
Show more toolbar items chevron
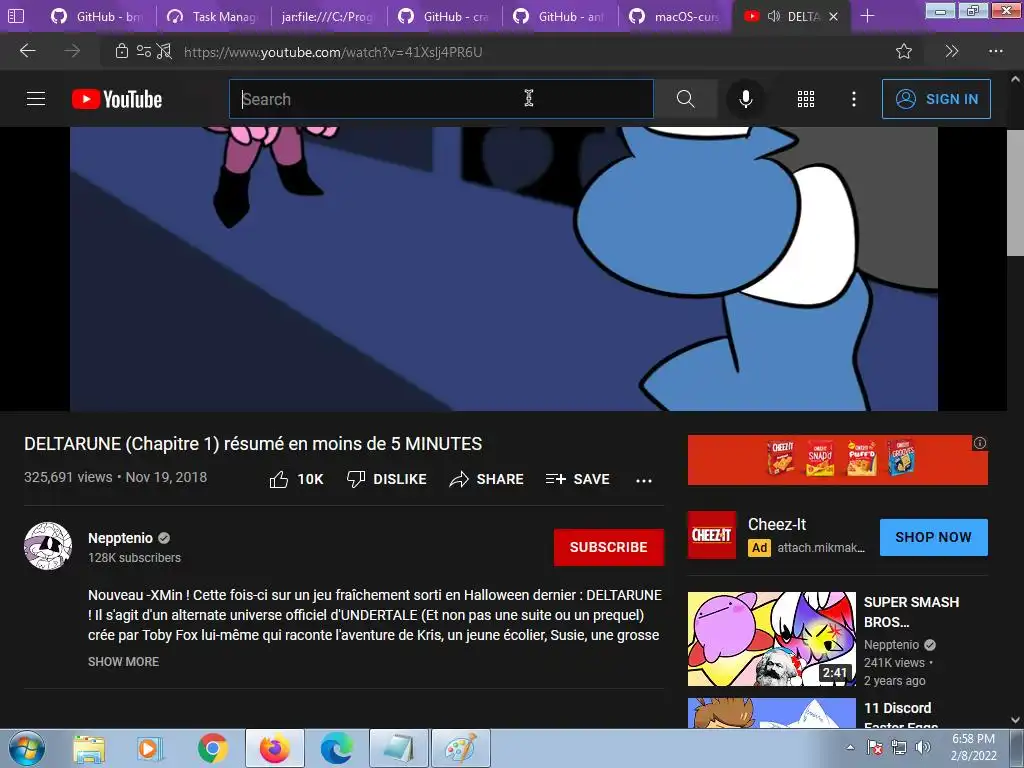click(952, 51)
